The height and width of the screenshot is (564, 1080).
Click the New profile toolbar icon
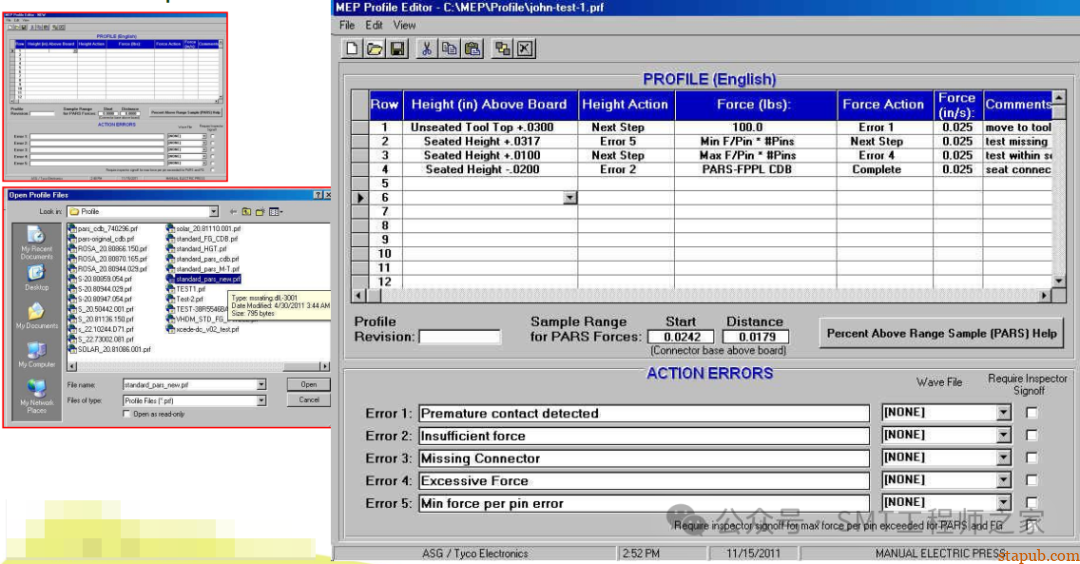pyautogui.click(x=352, y=48)
